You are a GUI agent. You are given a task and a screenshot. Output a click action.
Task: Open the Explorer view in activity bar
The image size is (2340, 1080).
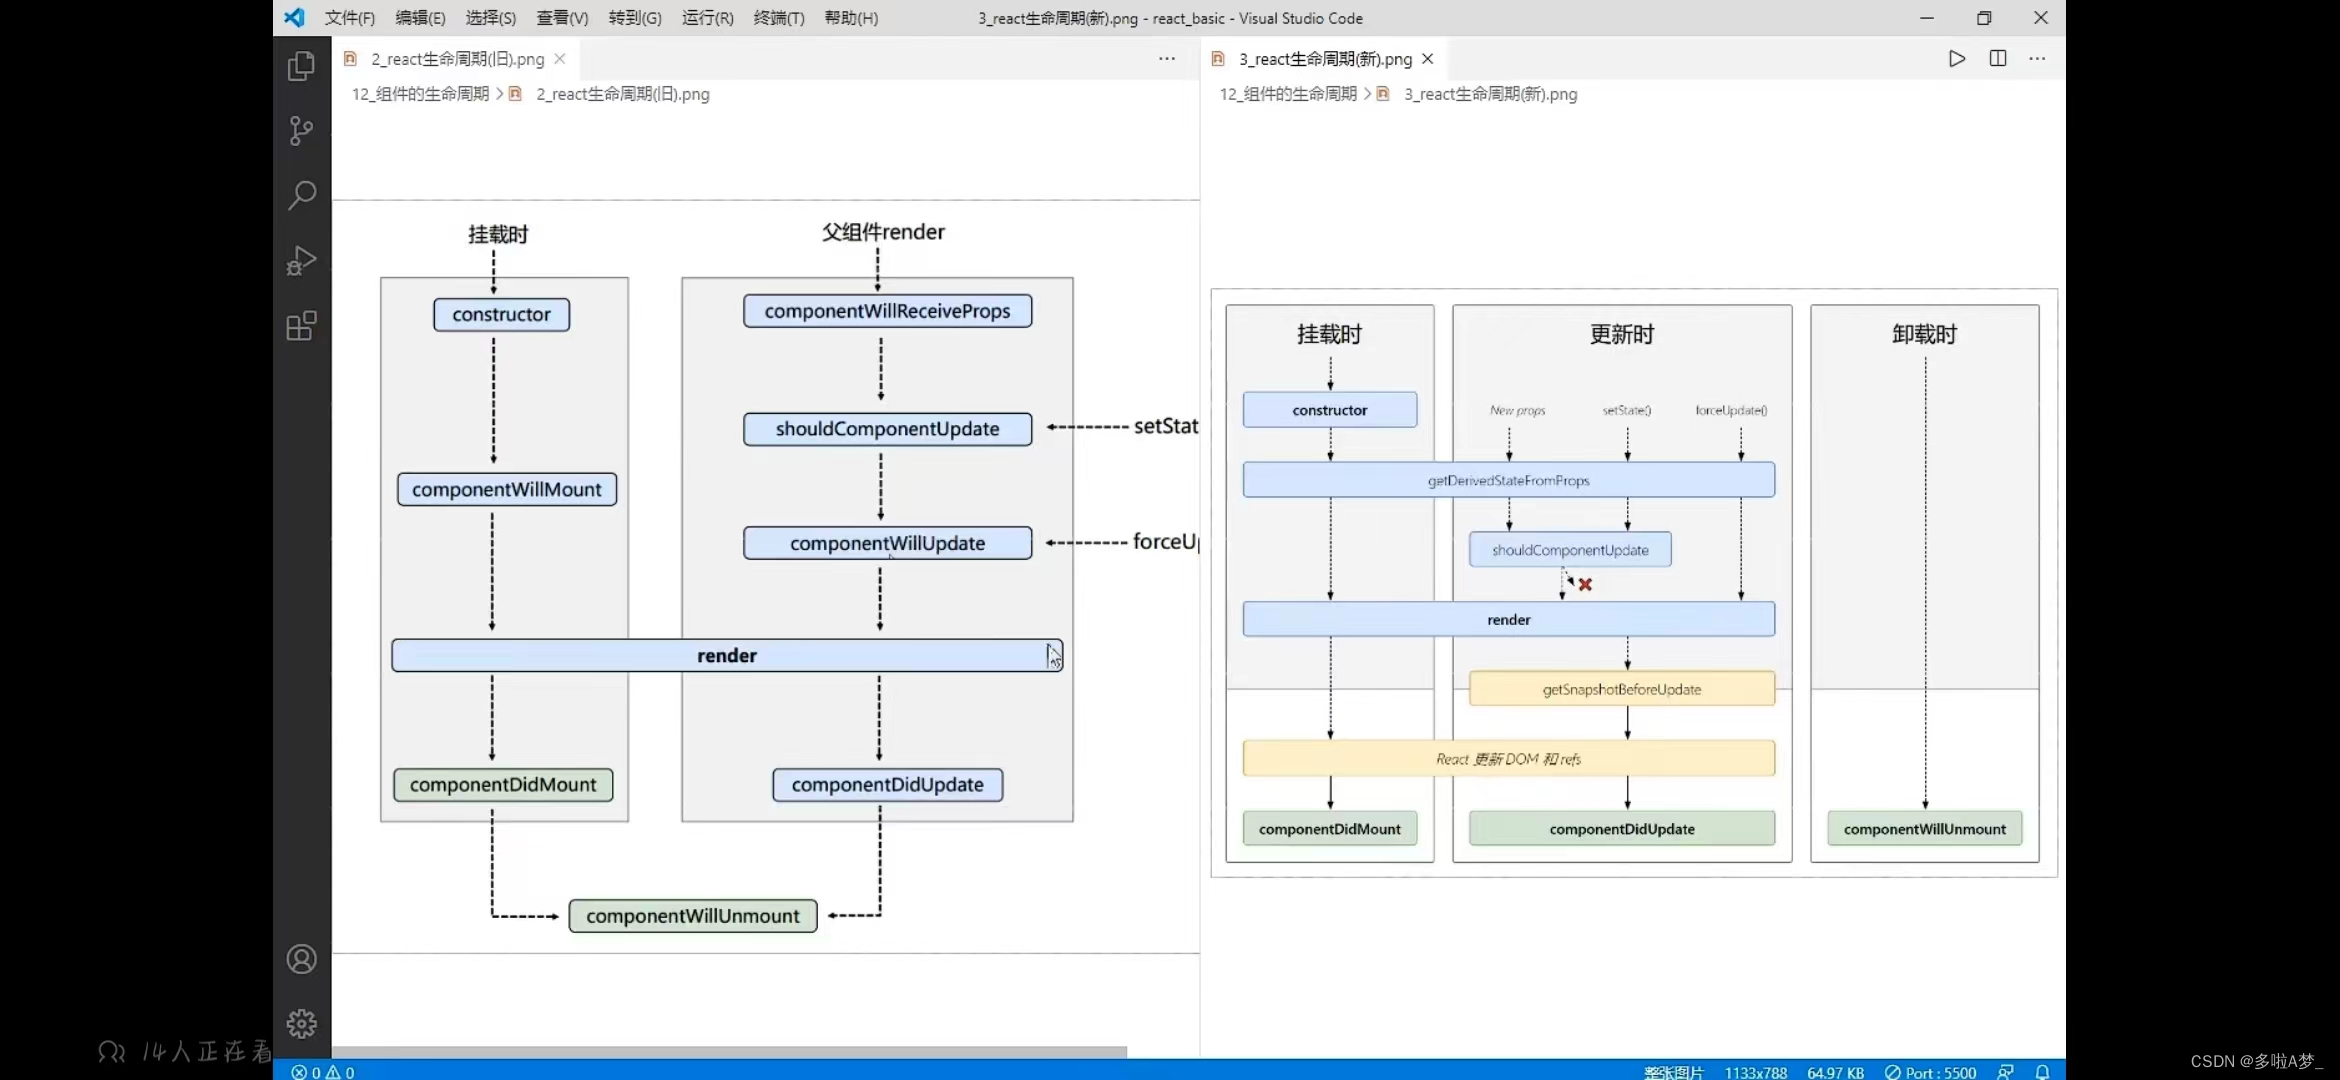tap(301, 66)
